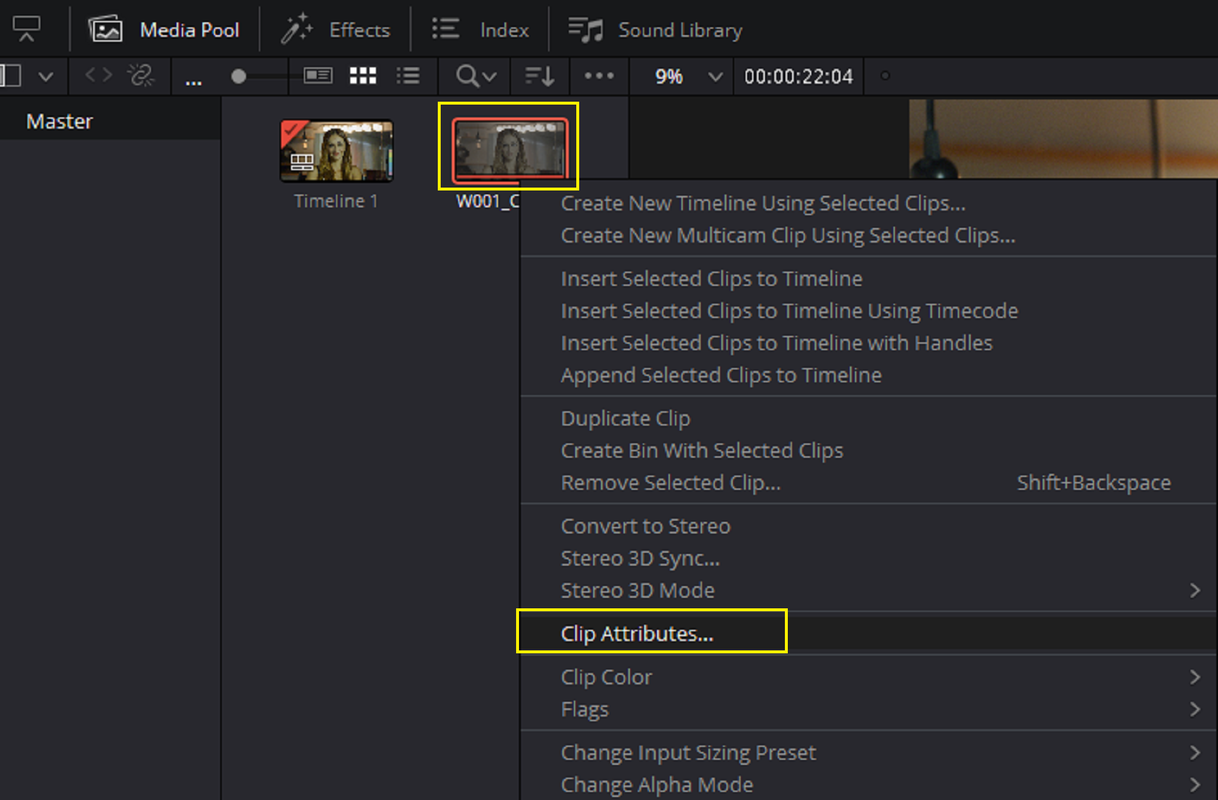This screenshot has height=800, width=1218.
Task: Switch to metadata view icon
Action: point(318,76)
